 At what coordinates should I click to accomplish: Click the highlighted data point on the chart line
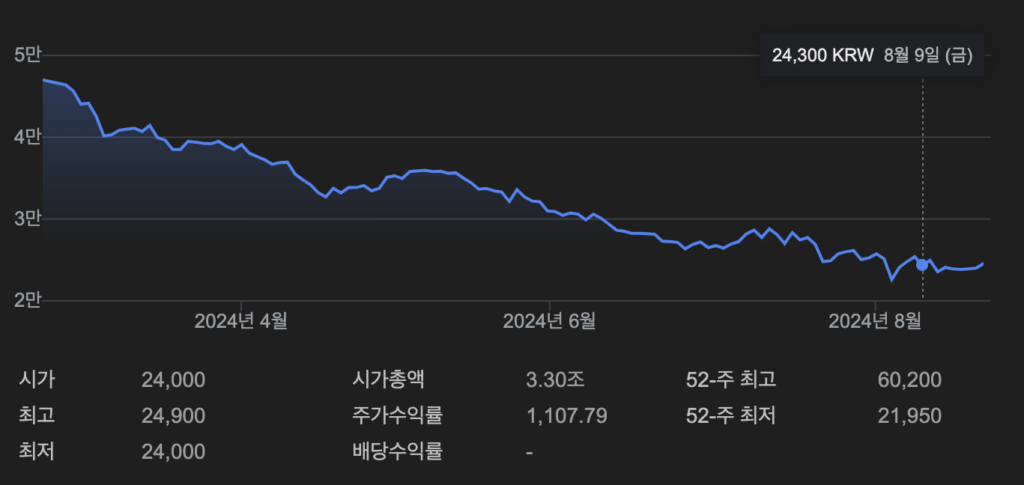click(922, 265)
